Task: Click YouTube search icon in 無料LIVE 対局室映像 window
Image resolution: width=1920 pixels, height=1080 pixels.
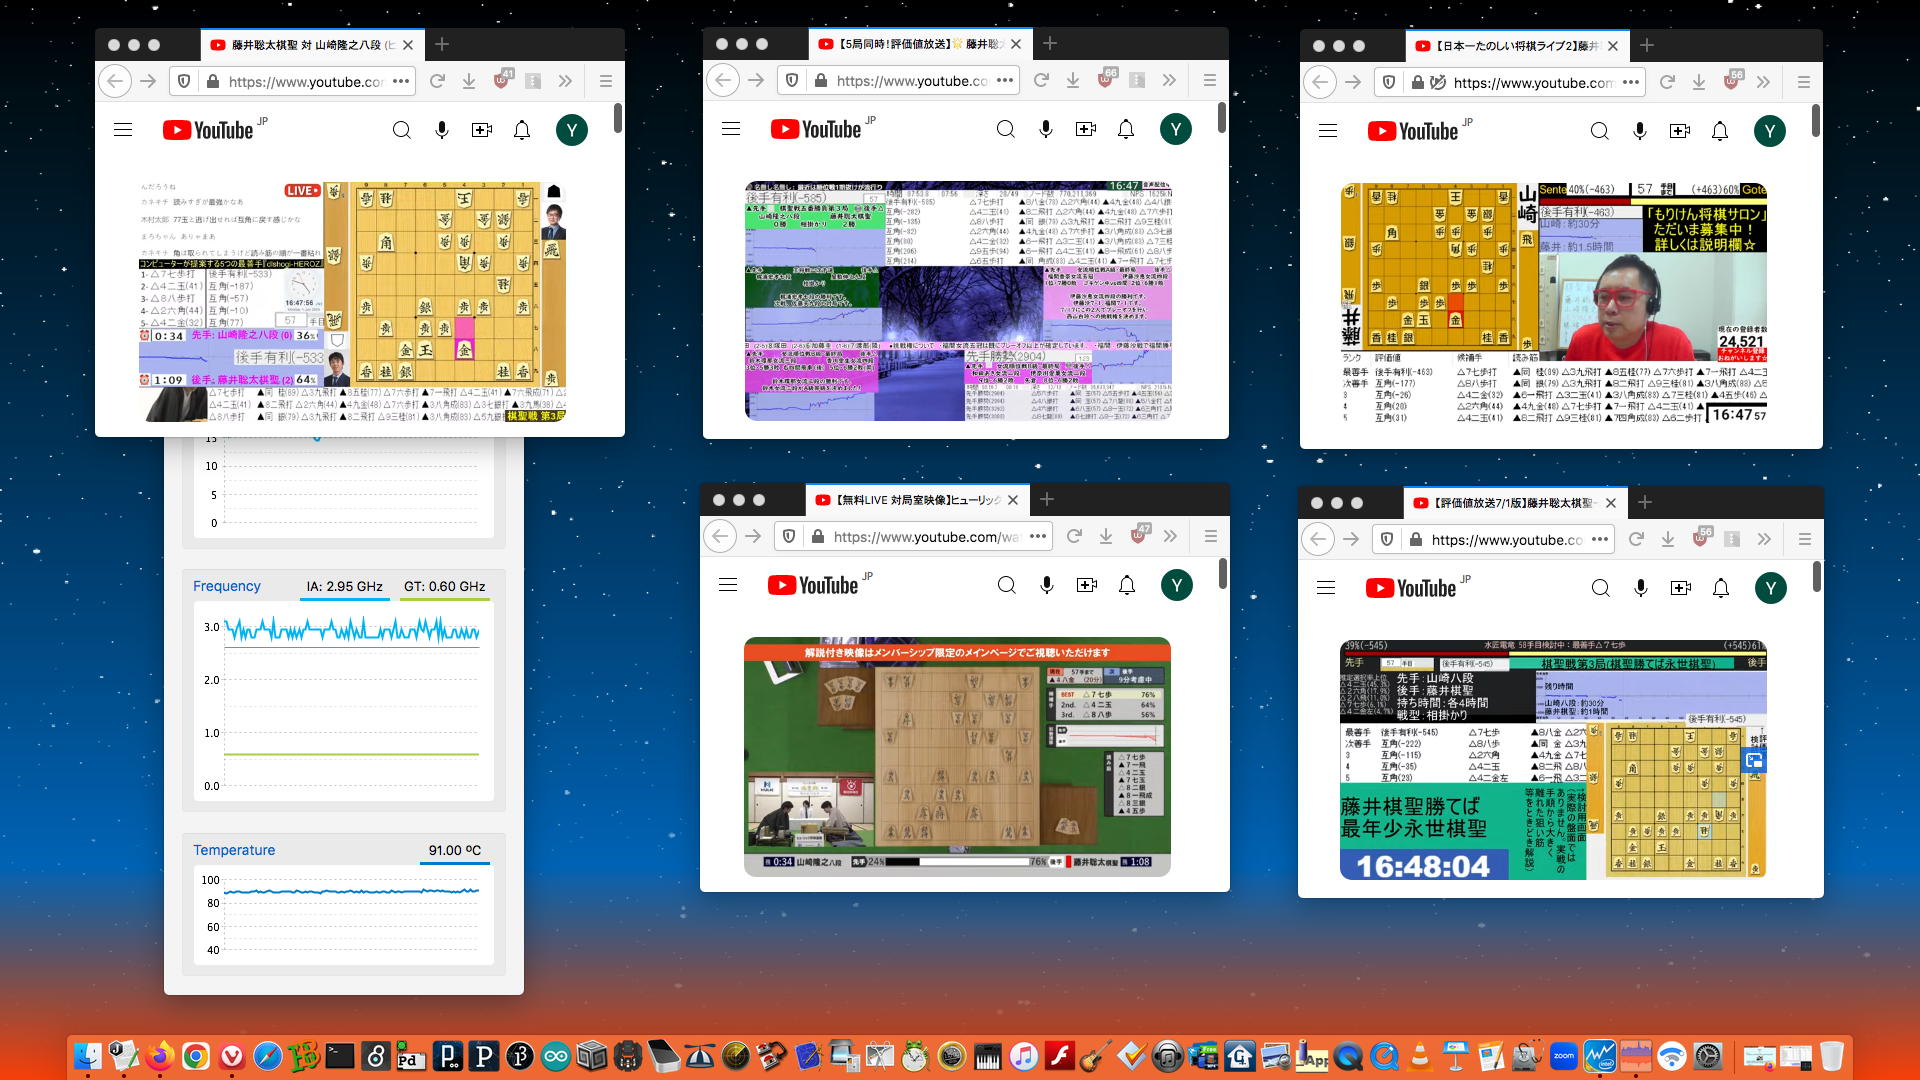Action: pos(1006,586)
